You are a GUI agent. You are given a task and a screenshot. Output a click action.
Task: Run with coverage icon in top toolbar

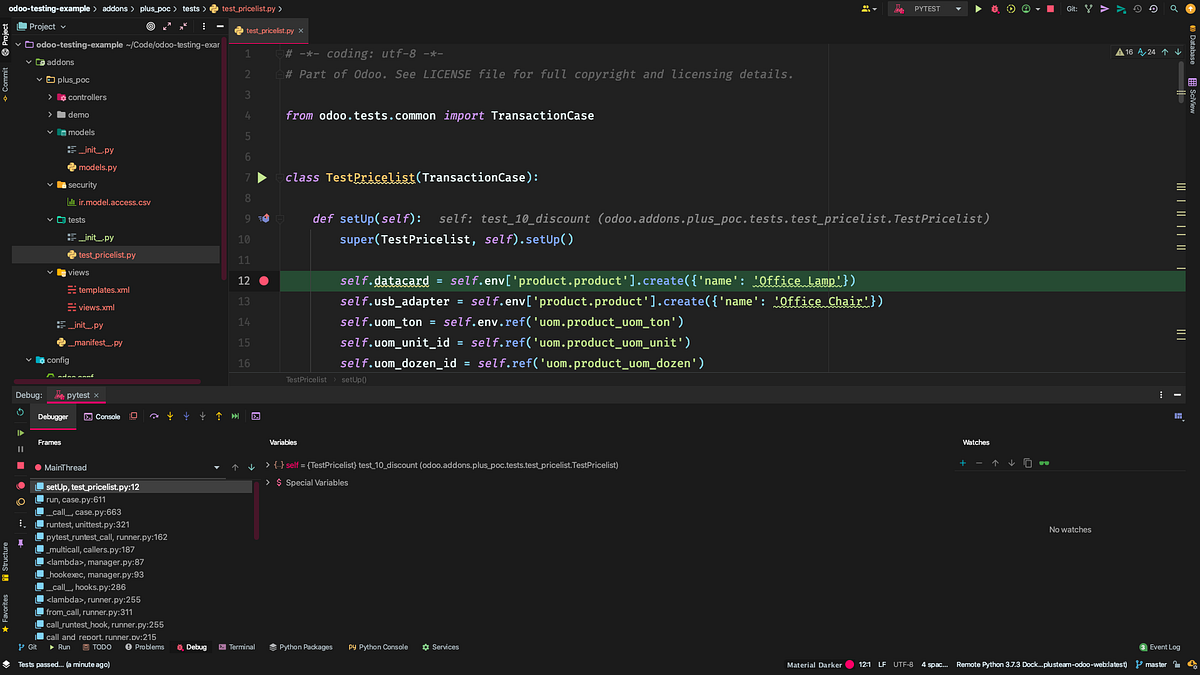pos(1011,9)
